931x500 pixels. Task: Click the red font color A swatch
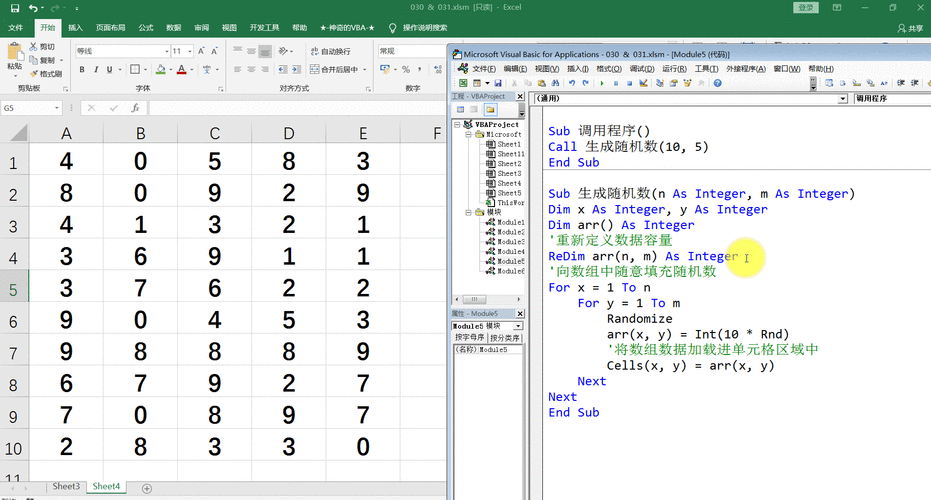pyautogui.click(x=182, y=69)
